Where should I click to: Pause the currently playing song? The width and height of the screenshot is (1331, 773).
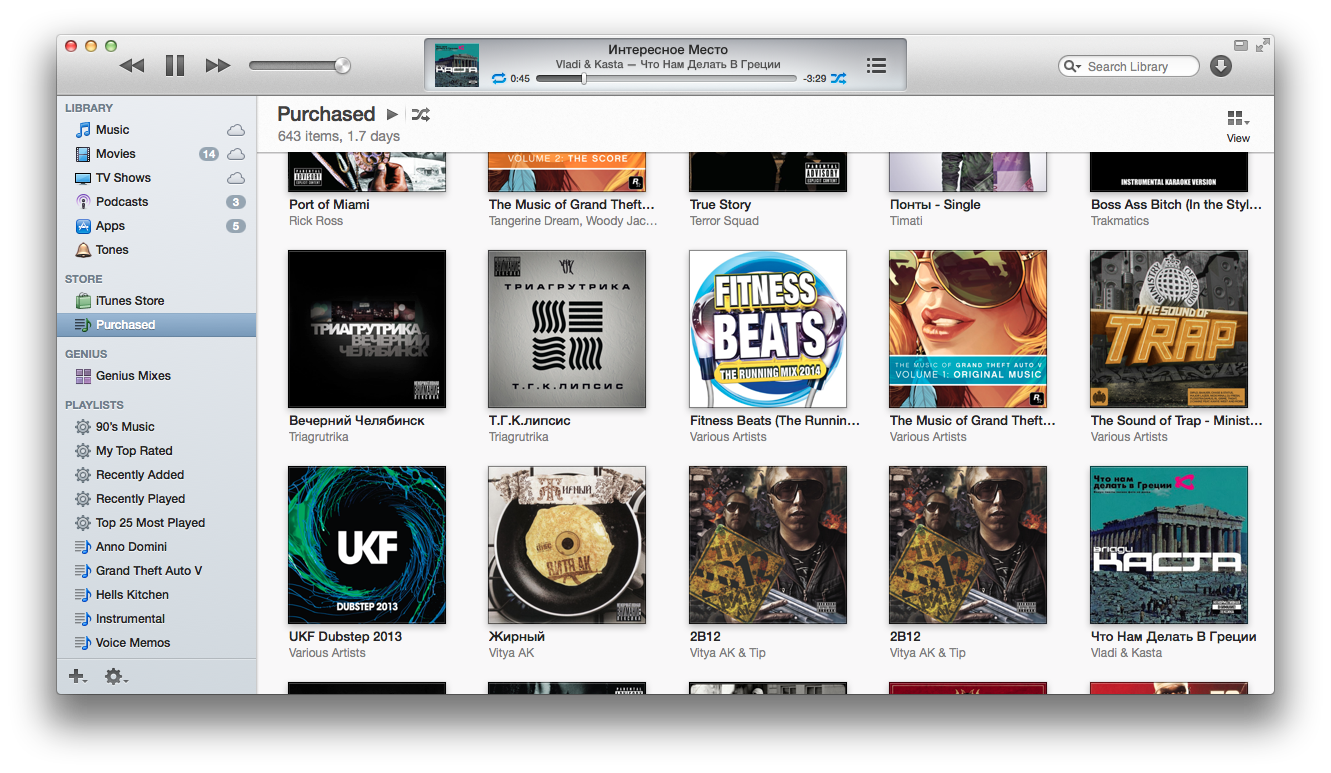coord(175,66)
